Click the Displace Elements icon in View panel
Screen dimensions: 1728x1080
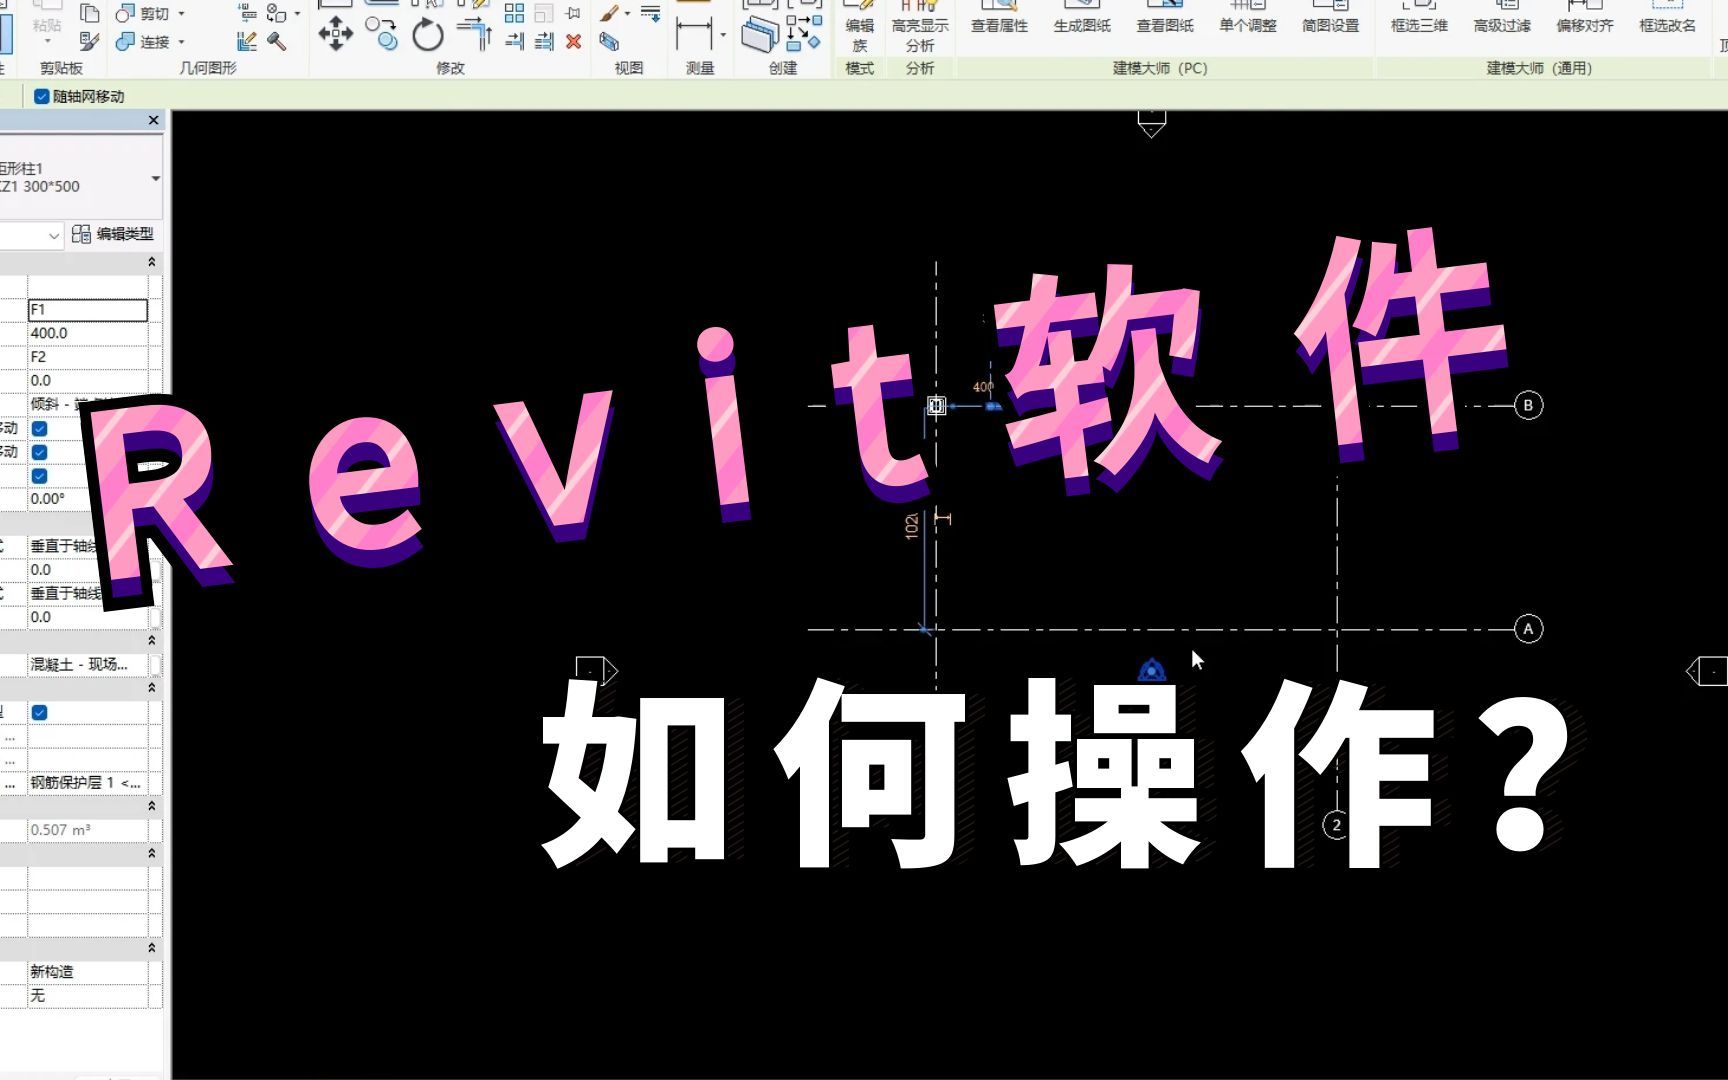pyautogui.click(x=609, y=41)
